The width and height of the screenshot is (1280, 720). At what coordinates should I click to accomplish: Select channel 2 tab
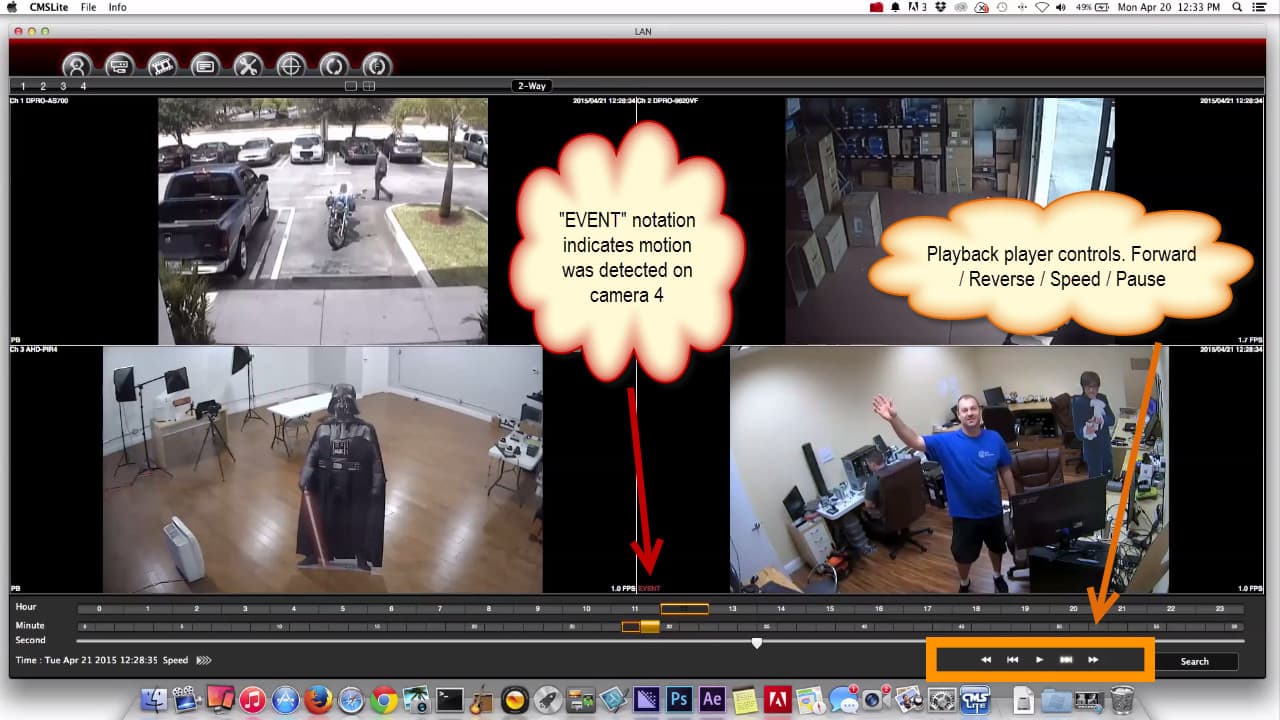click(43, 86)
